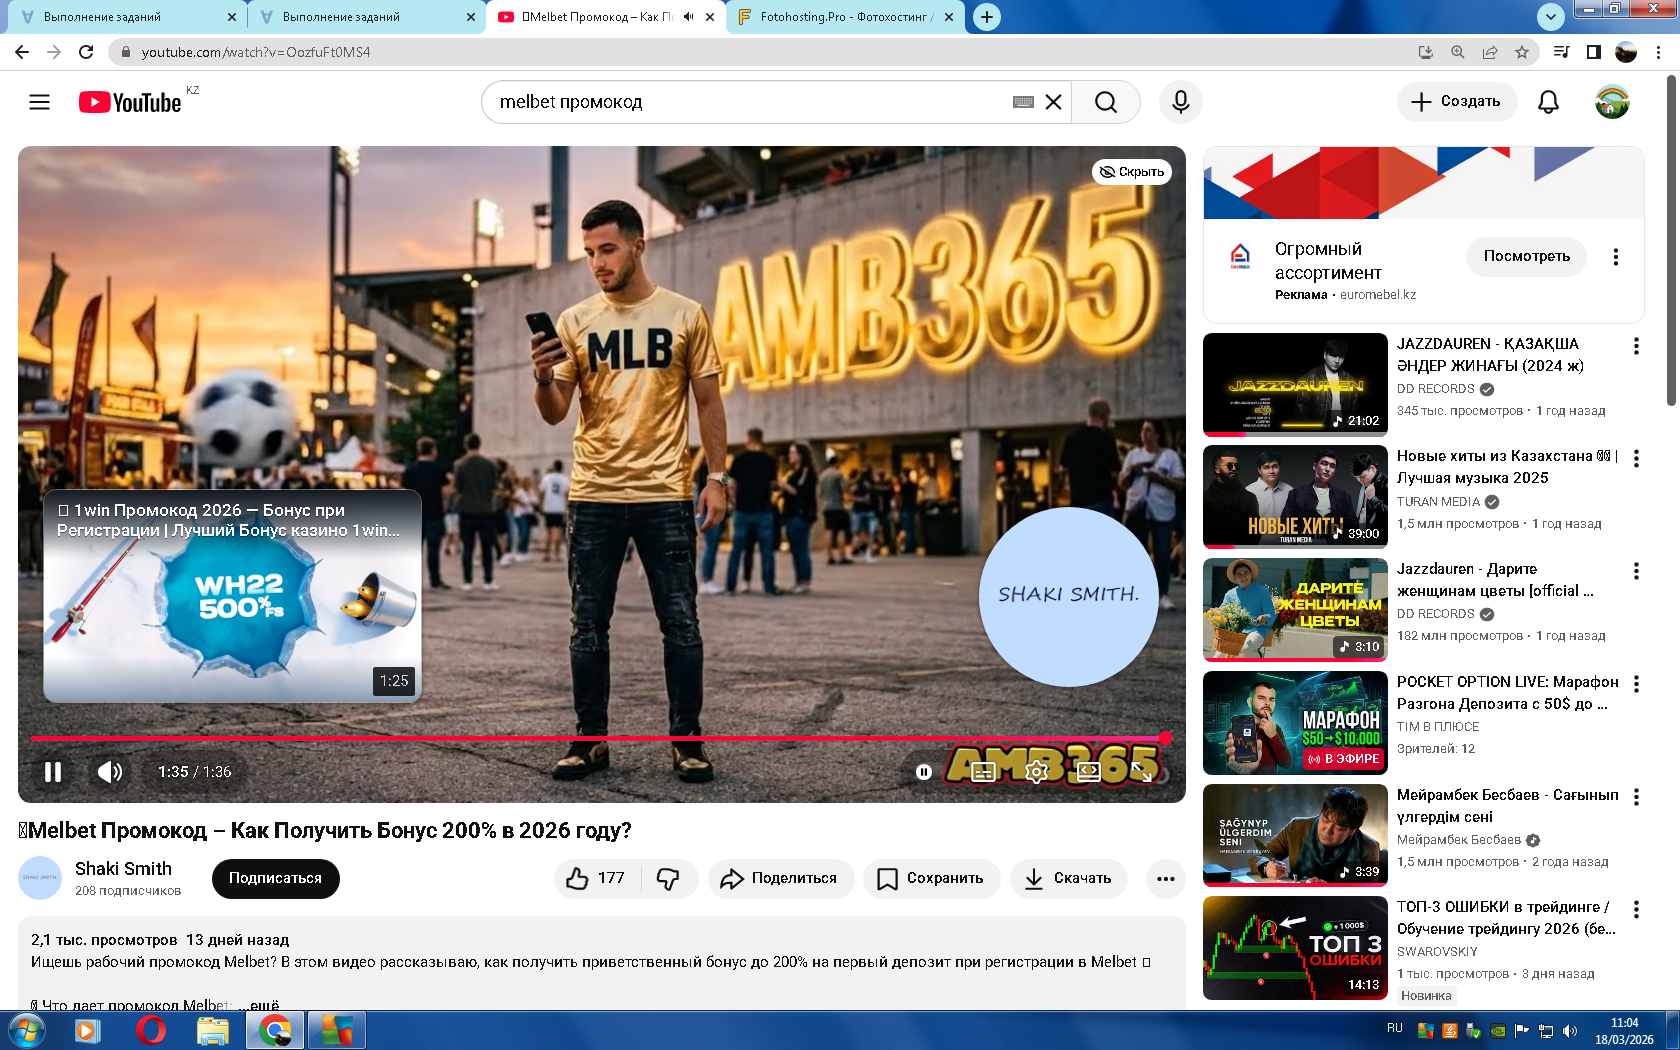Toggle subtitles in the video player
This screenshot has width=1680, height=1050.
pyautogui.click(x=983, y=771)
